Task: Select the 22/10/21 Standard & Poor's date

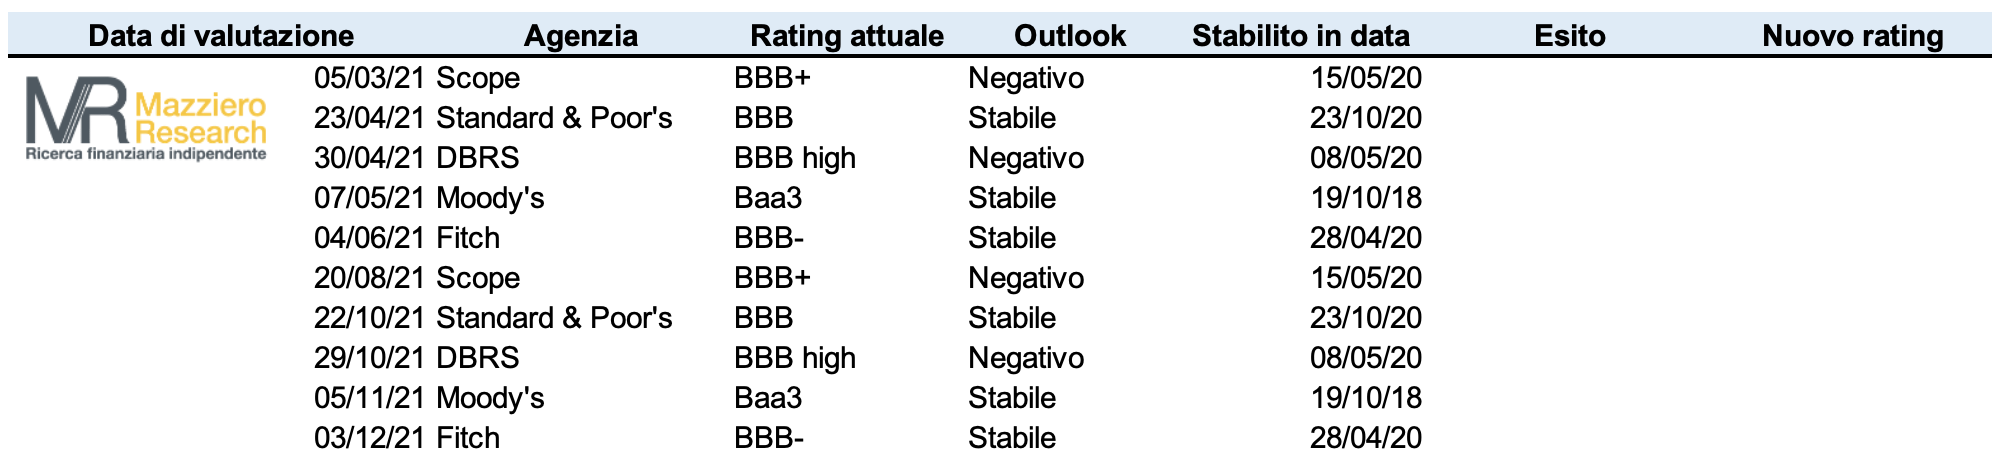Action: coord(370,318)
